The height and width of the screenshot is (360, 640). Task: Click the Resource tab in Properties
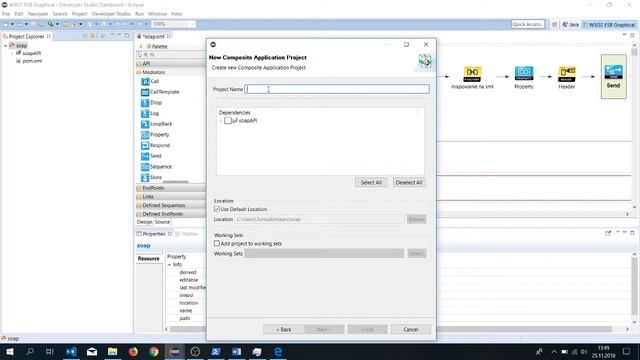(149, 258)
